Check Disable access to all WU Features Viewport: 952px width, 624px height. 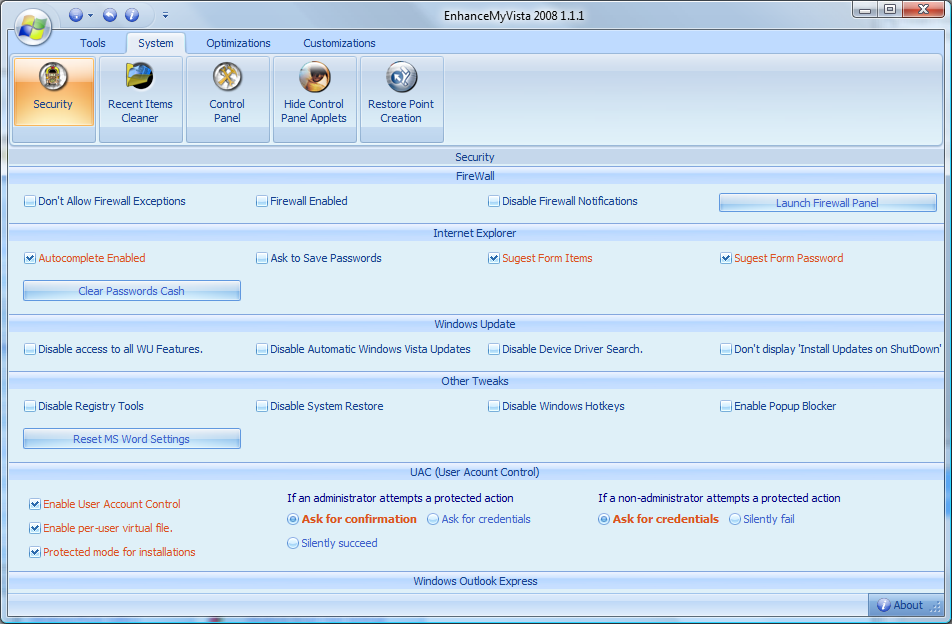coord(30,349)
